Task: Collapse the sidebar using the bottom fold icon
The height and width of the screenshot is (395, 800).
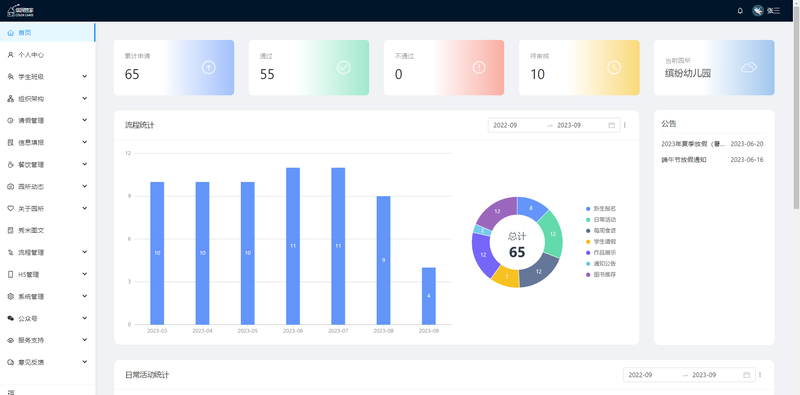Action: pos(11,392)
